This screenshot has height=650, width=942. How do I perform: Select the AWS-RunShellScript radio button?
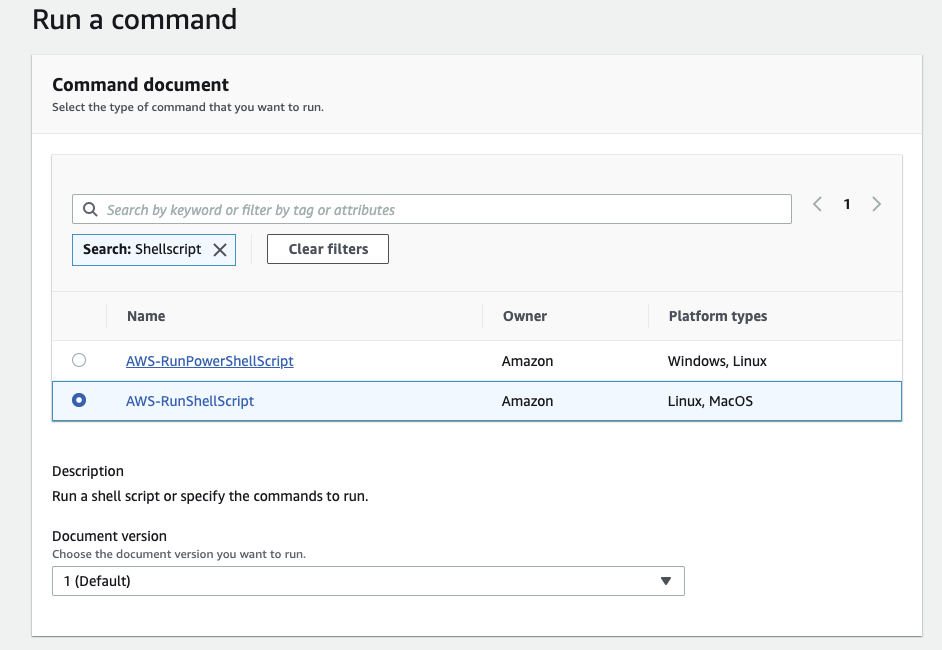pyautogui.click(x=79, y=400)
